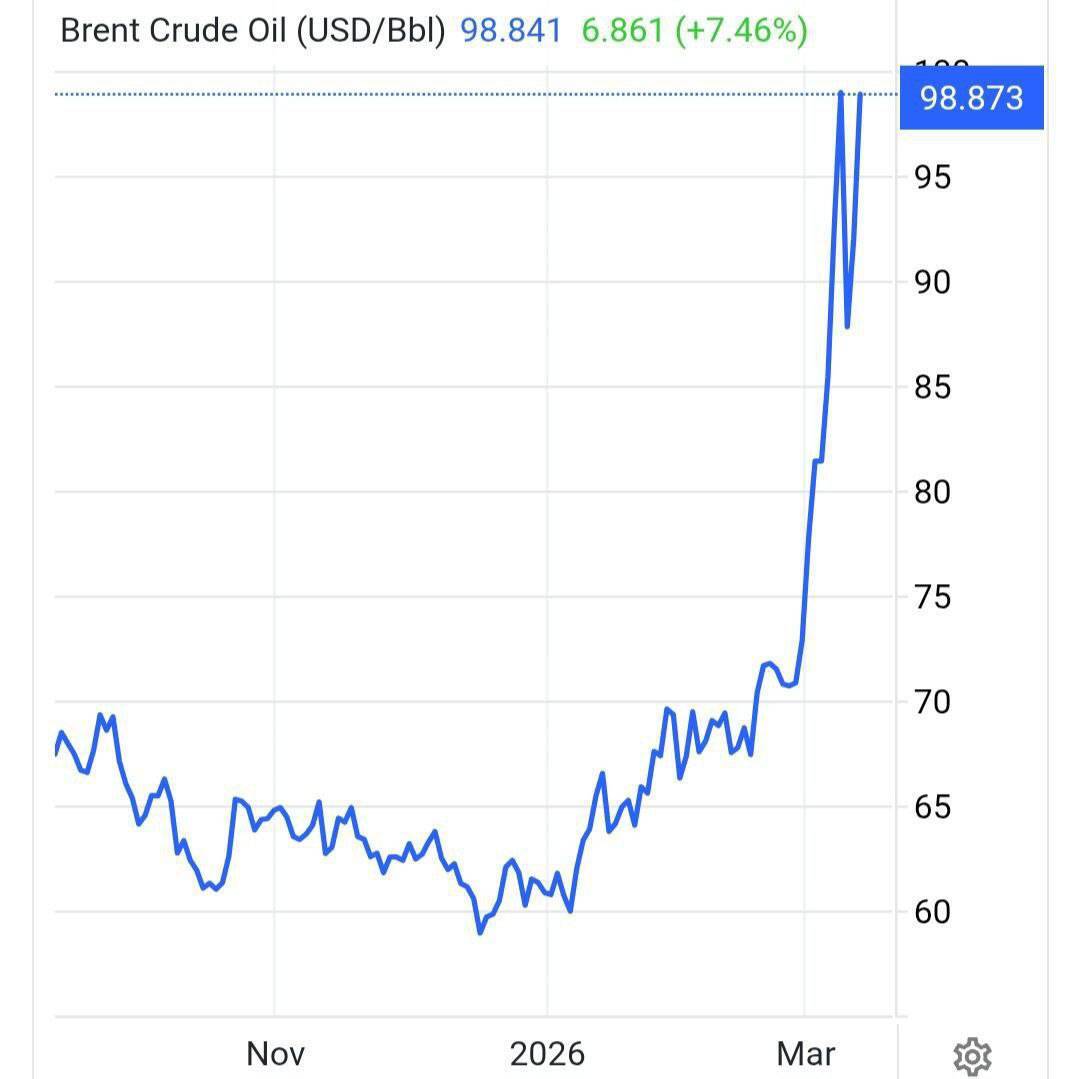Click the March dip between the two peaks
This screenshot has width=1080, height=1079.
click(847, 326)
